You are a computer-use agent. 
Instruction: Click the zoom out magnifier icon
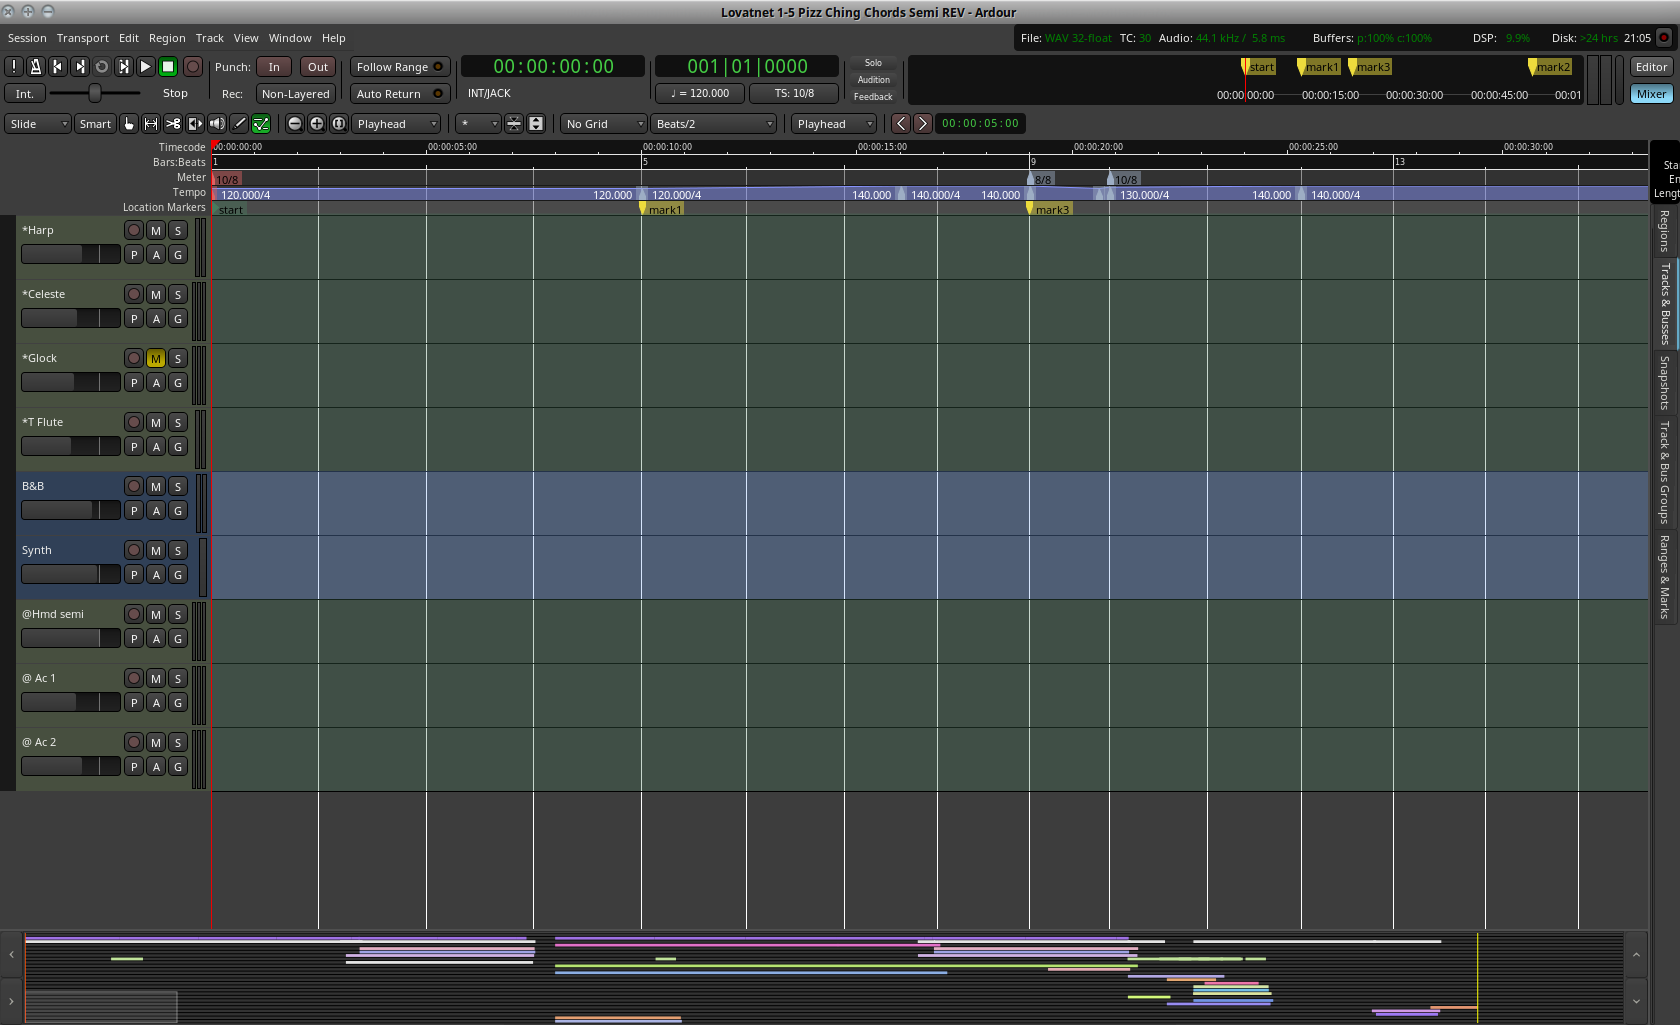click(295, 124)
